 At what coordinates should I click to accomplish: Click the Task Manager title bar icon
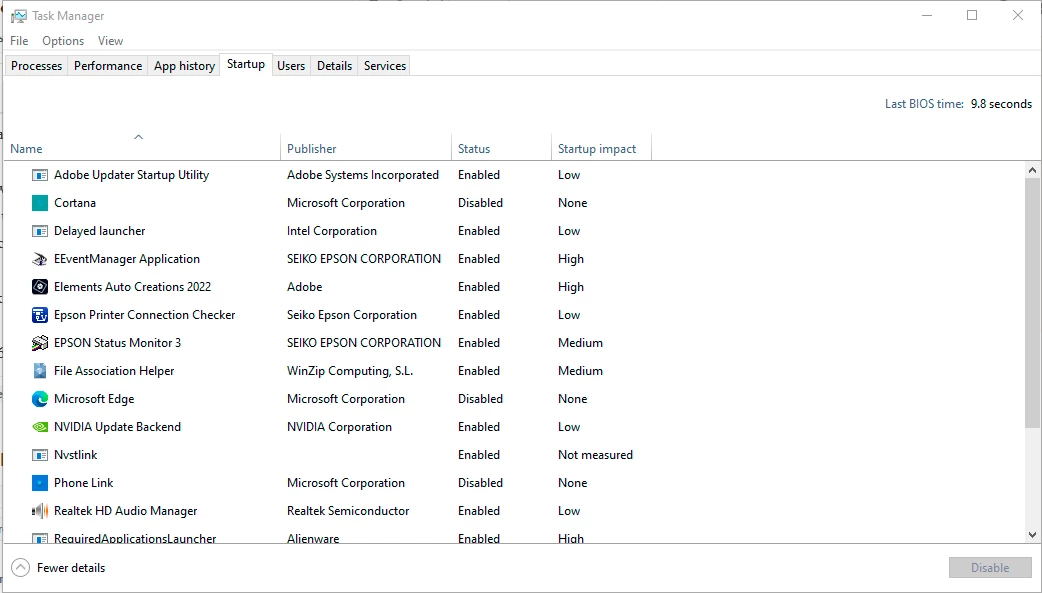point(19,16)
